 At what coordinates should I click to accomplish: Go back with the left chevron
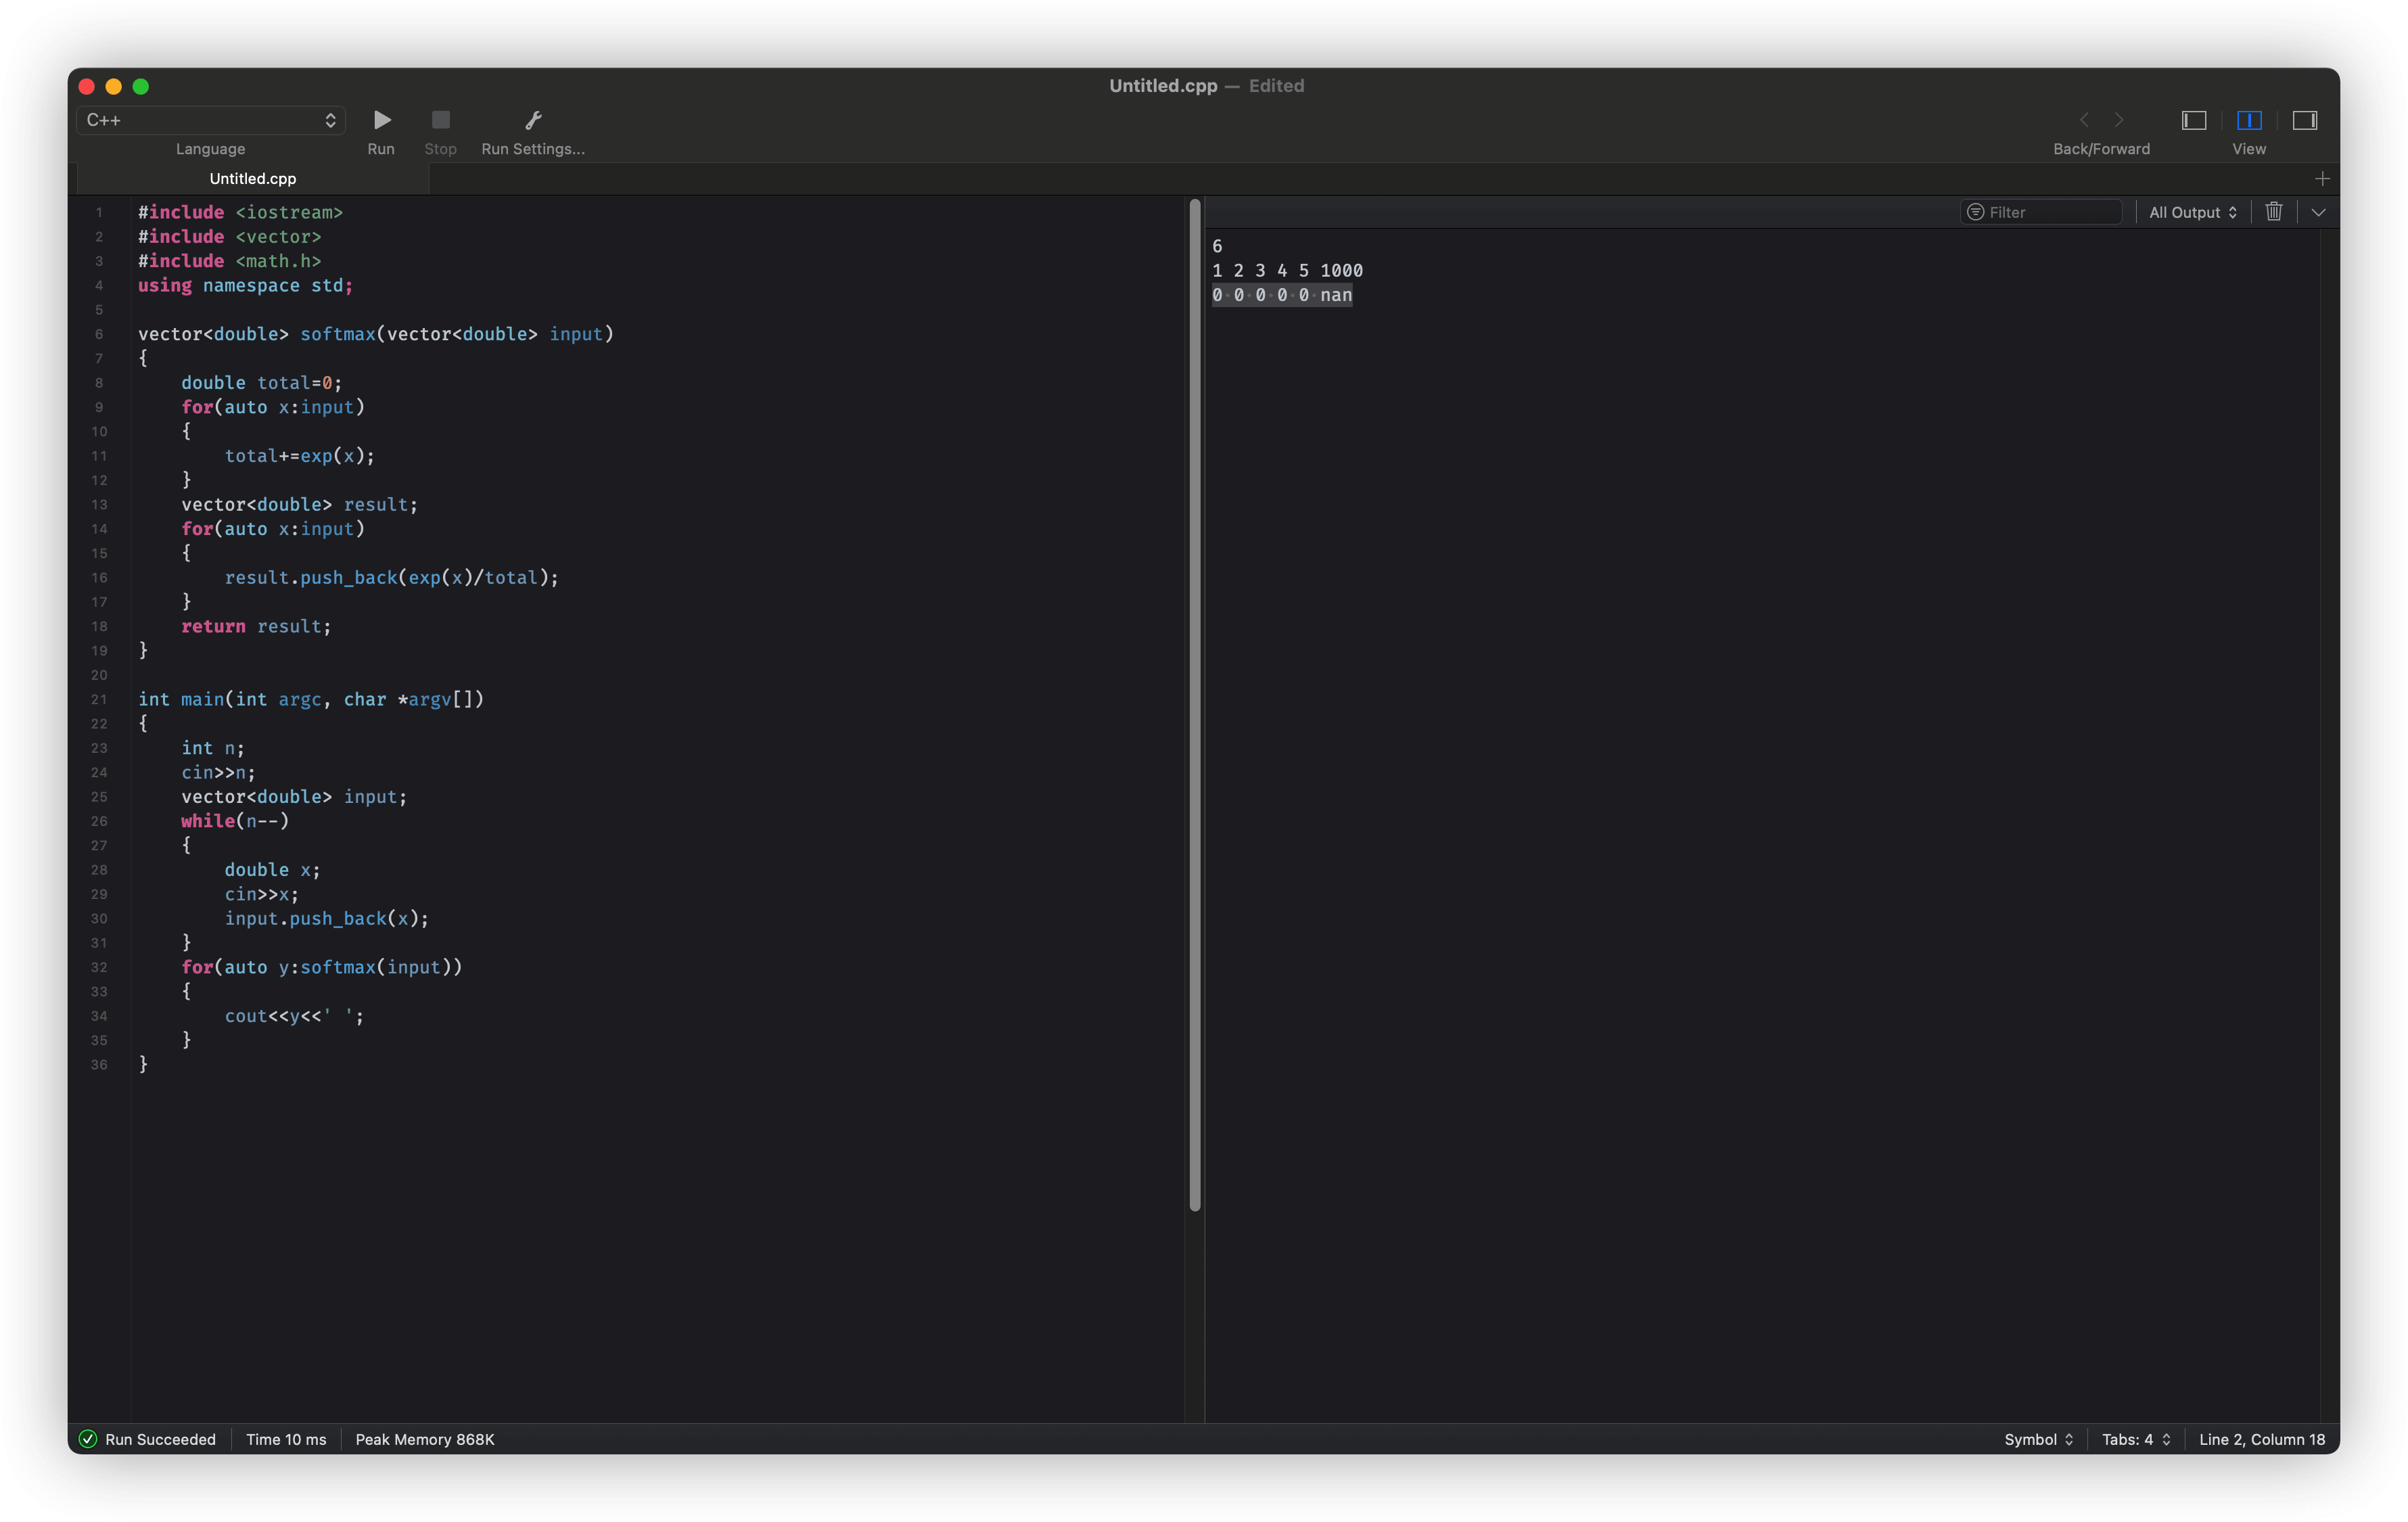click(2084, 120)
